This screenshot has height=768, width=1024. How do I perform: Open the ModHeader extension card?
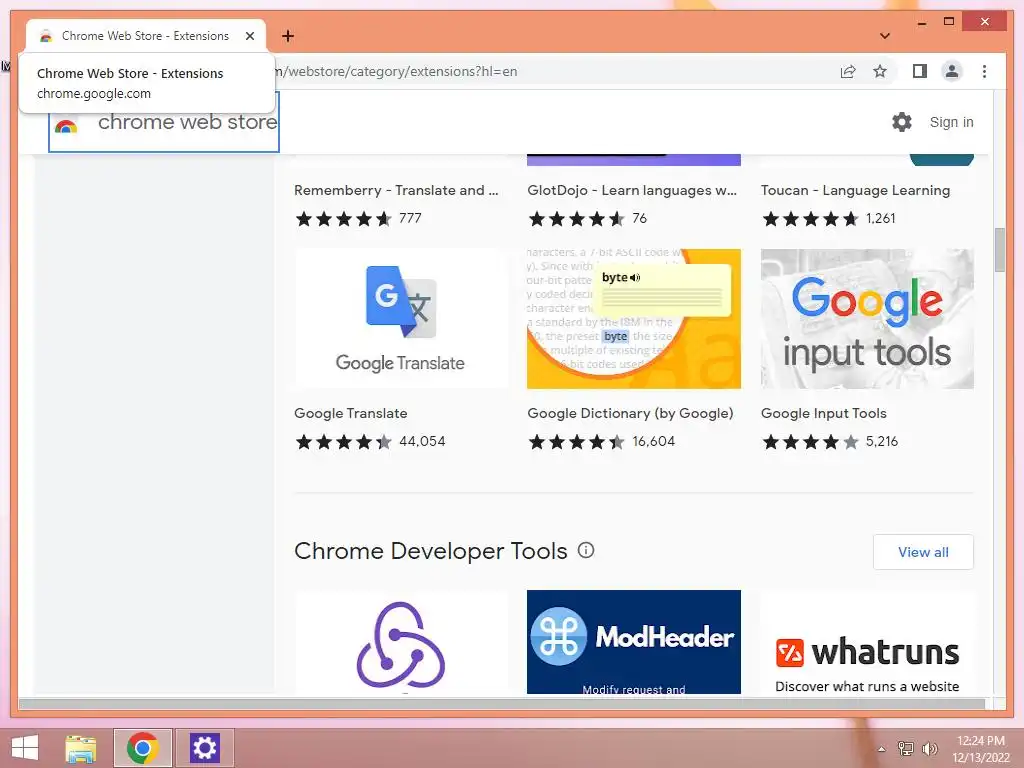[x=633, y=643]
